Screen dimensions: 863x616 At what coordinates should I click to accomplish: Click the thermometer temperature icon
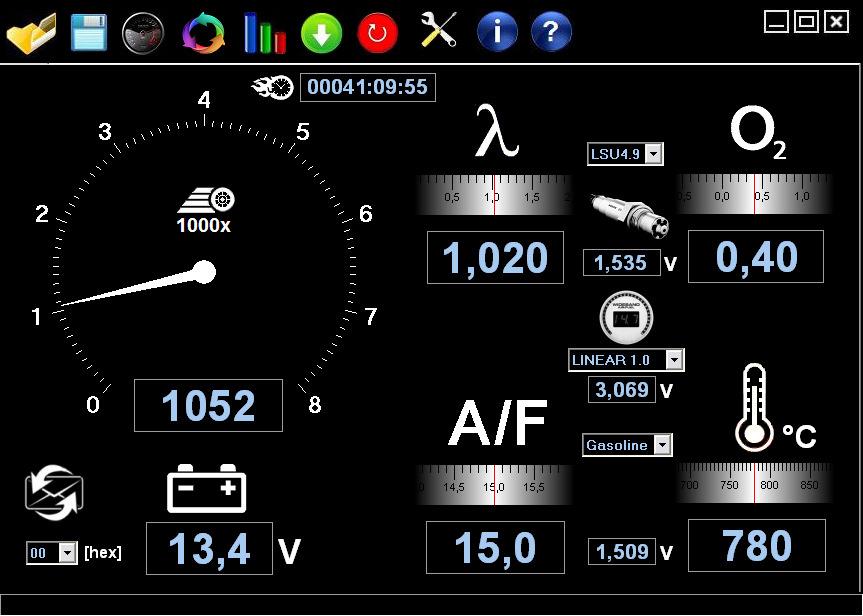click(x=753, y=407)
